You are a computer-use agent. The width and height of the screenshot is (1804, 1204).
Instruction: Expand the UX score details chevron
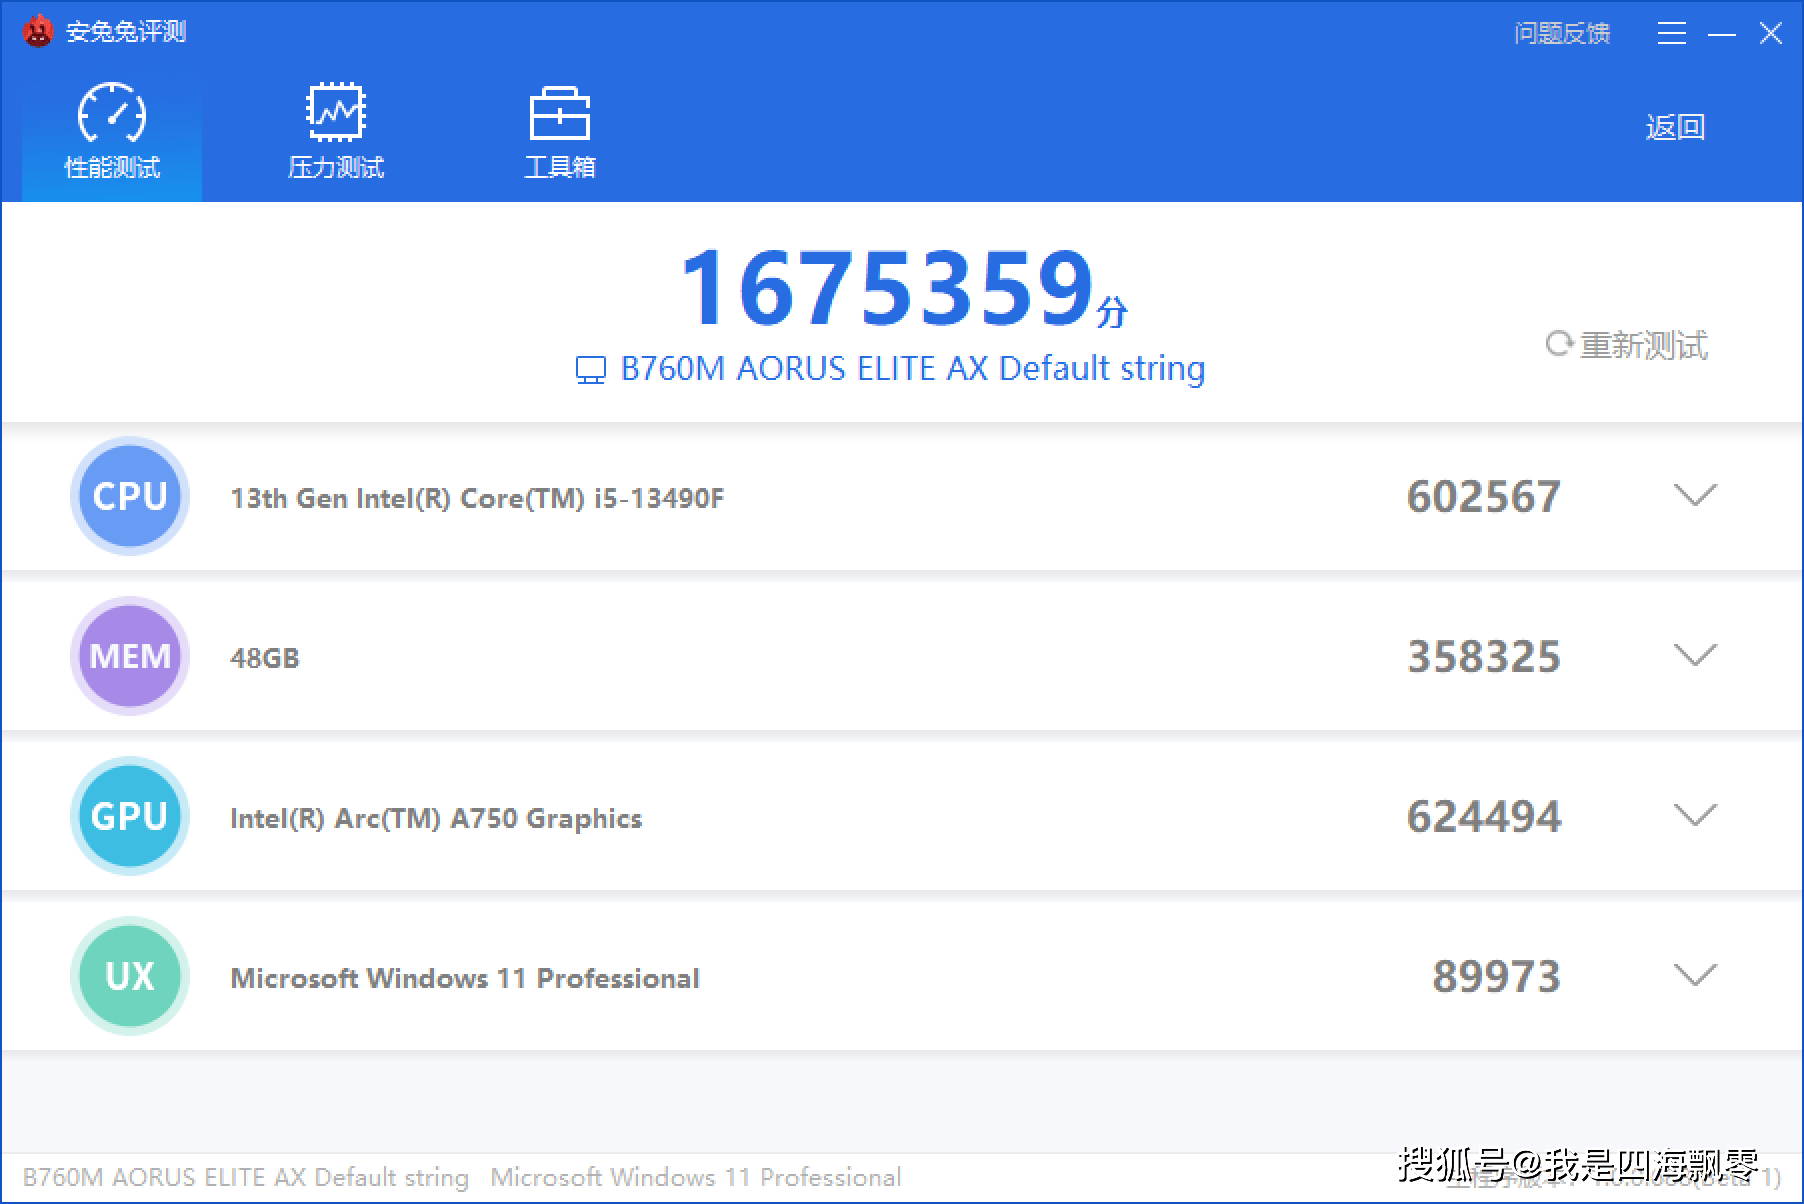tap(1694, 975)
